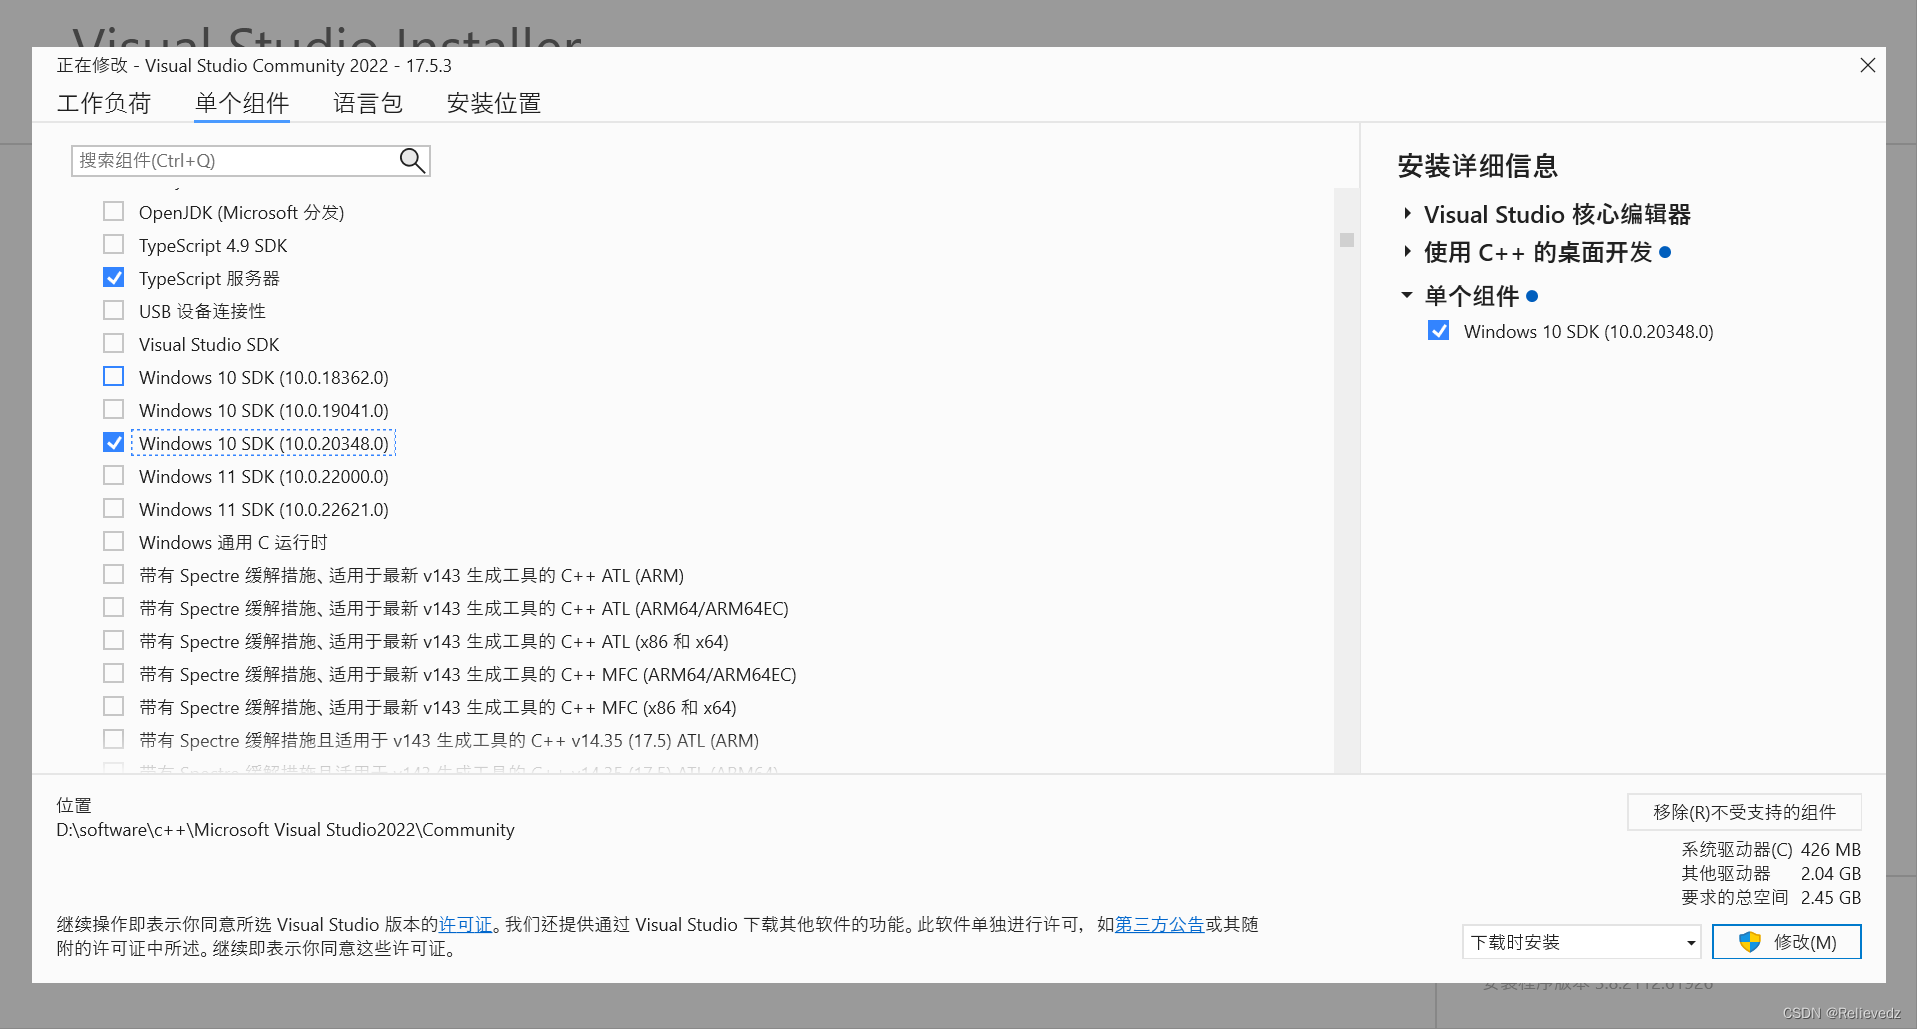Click the search magnifier icon

411,160
